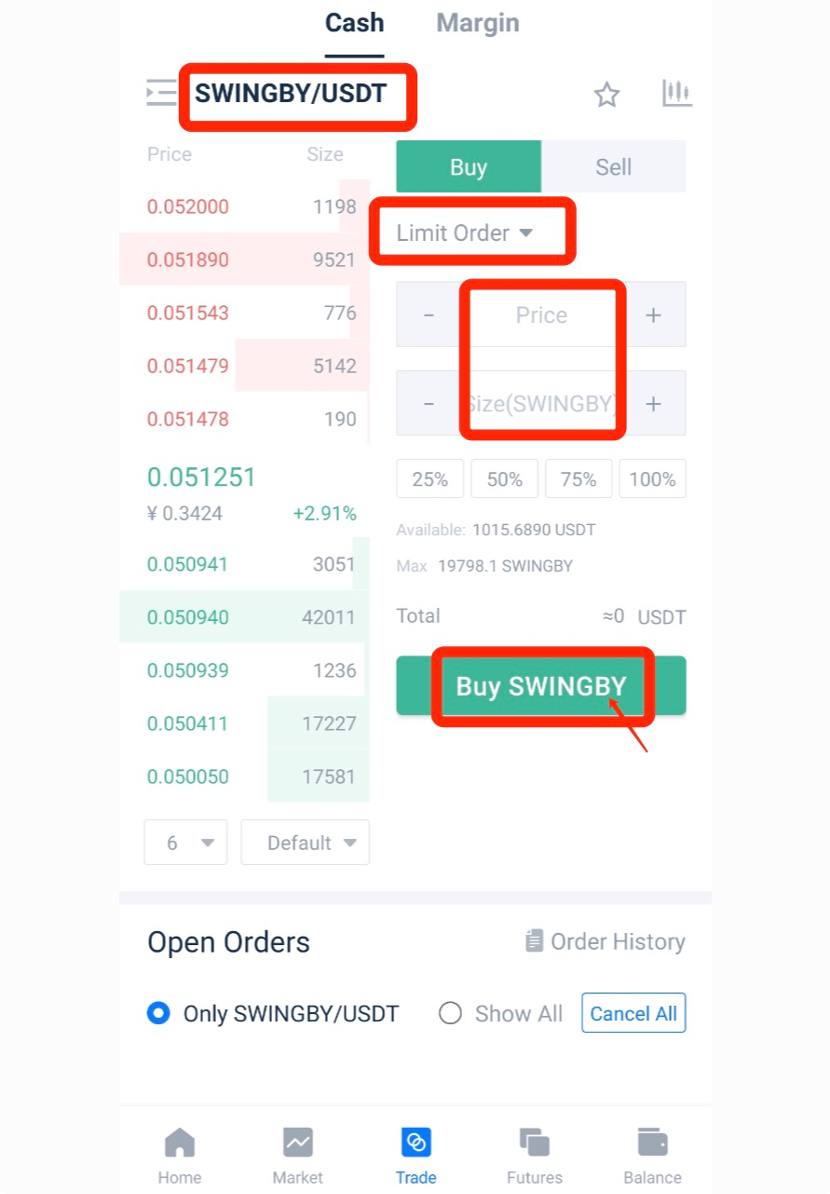Image resolution: width=830 pixels, height=1194 pixels.
Task: Select the Cash tab
Action: pyautogui.click(x=354, y=23)
